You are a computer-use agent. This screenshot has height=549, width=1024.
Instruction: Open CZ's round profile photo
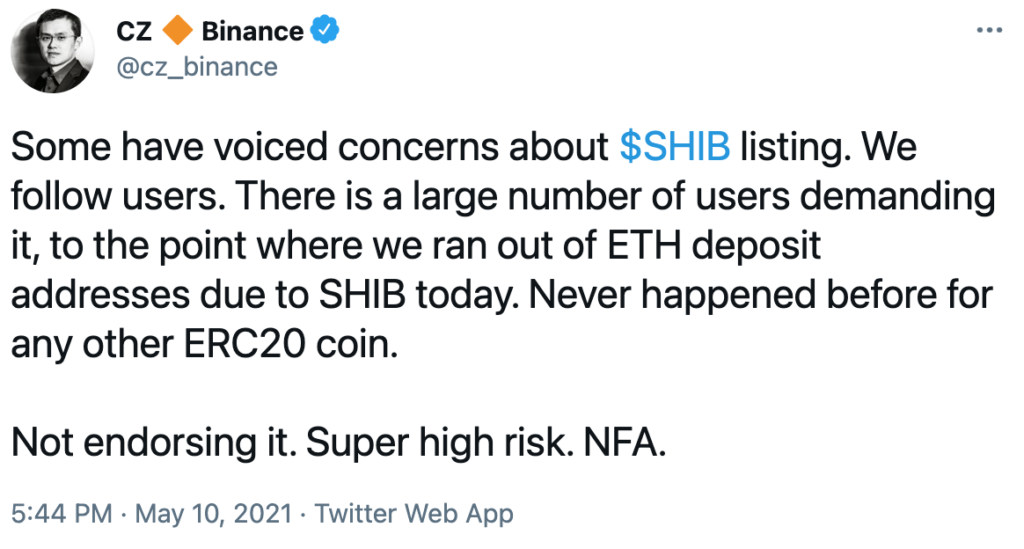click(52, 51)
